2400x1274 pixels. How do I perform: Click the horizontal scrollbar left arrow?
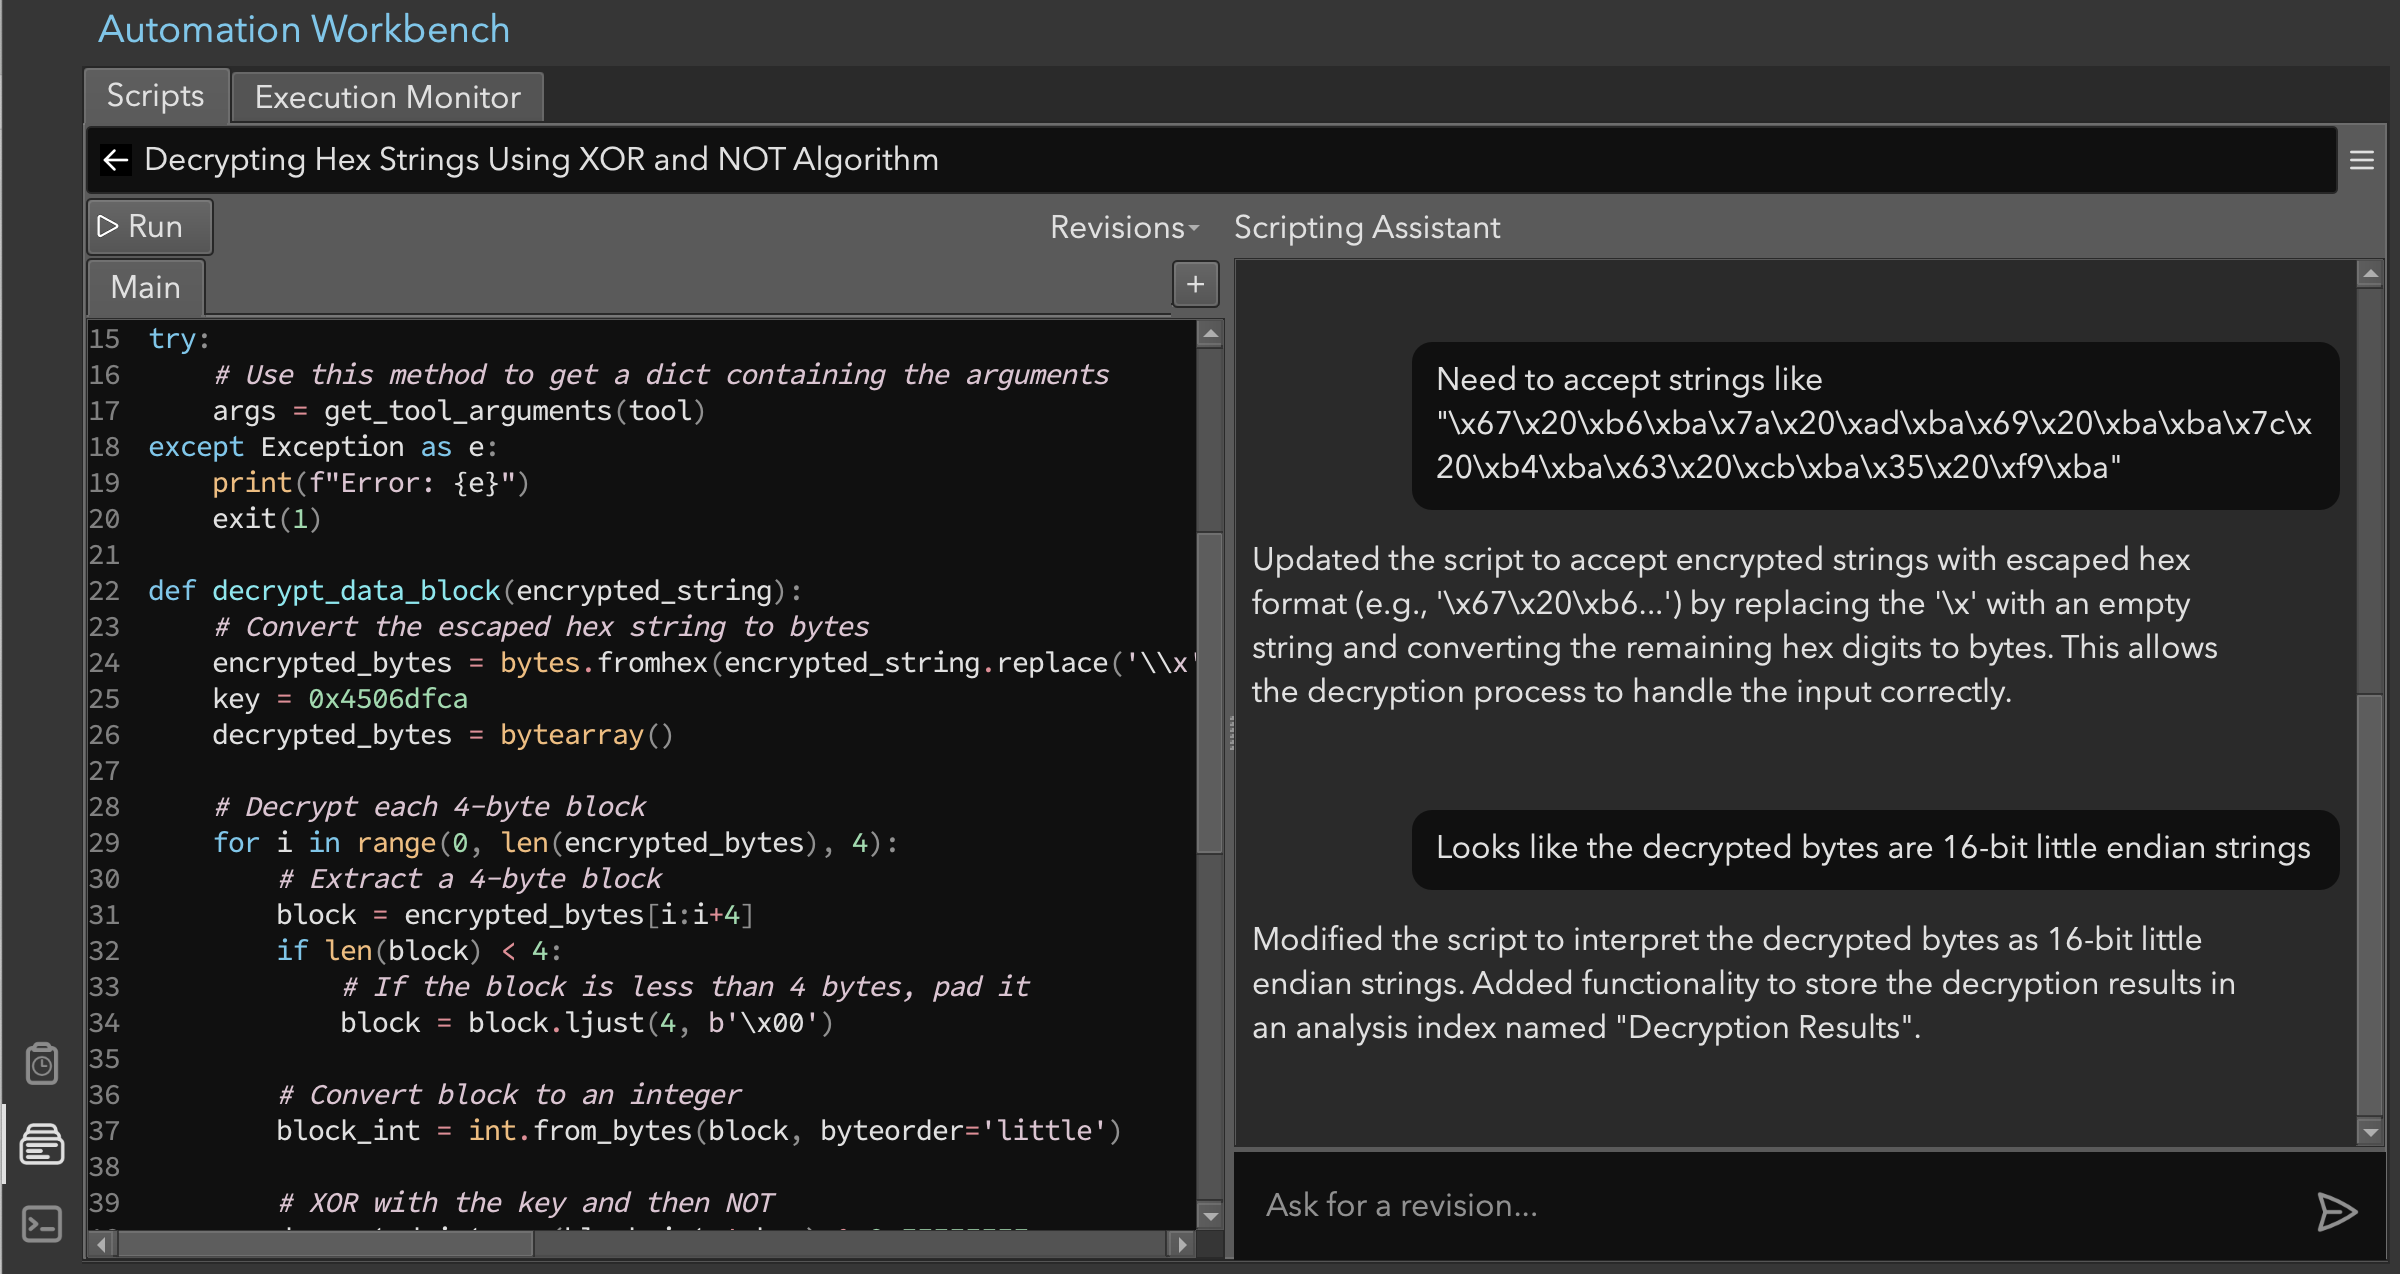pyautogui.click(x=101, y=1245)
